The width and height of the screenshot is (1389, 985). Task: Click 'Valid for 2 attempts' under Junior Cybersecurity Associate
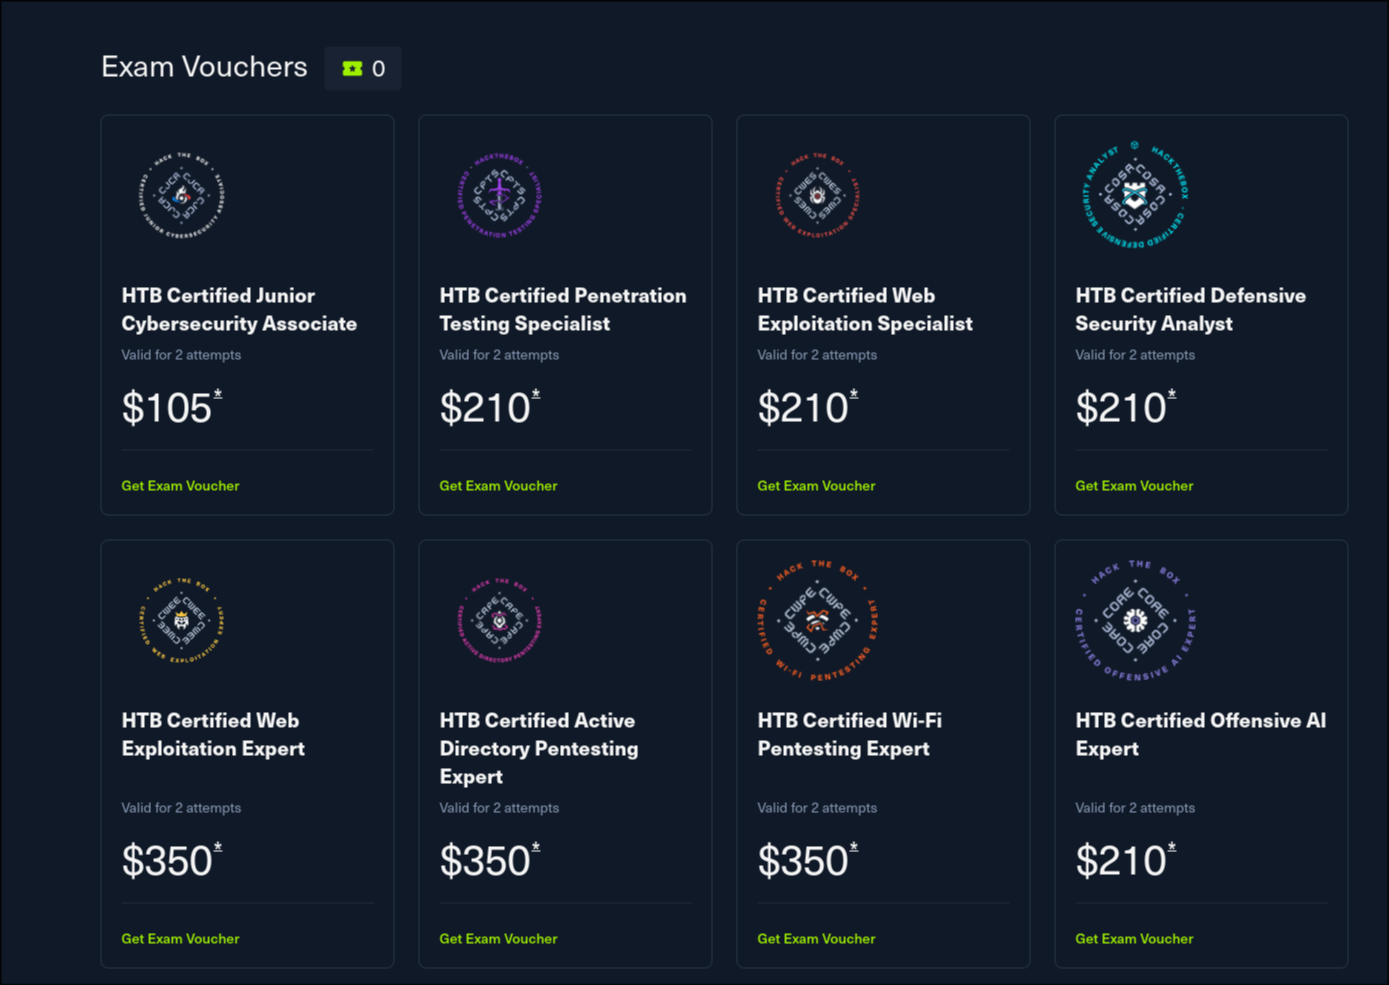[181, 355]
